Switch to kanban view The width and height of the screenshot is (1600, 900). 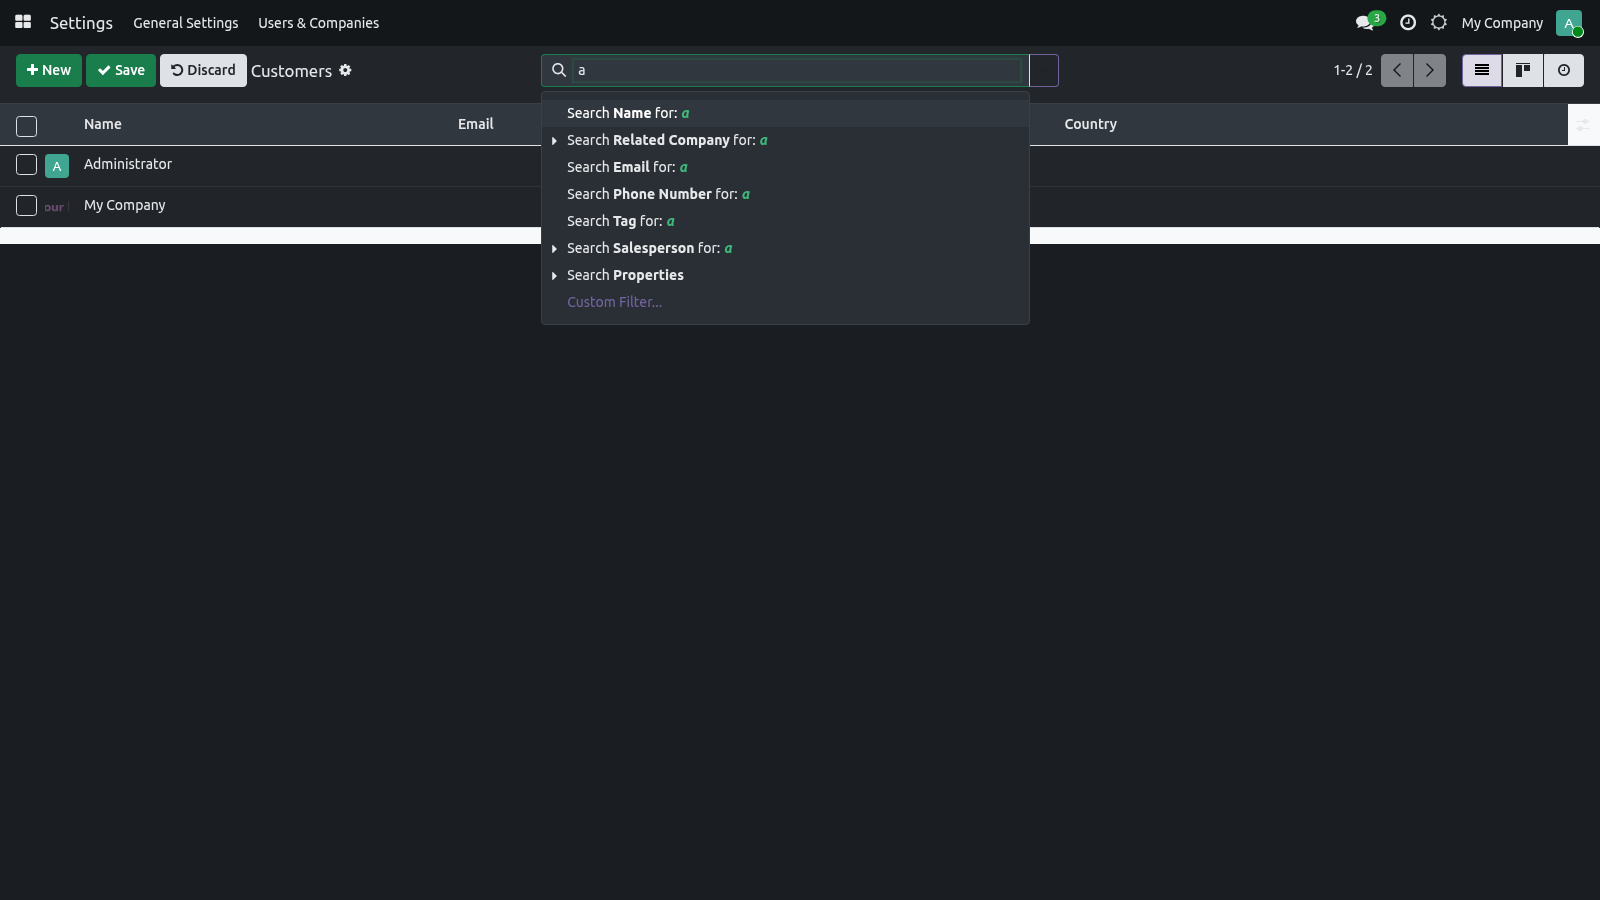coord(1523,70)
